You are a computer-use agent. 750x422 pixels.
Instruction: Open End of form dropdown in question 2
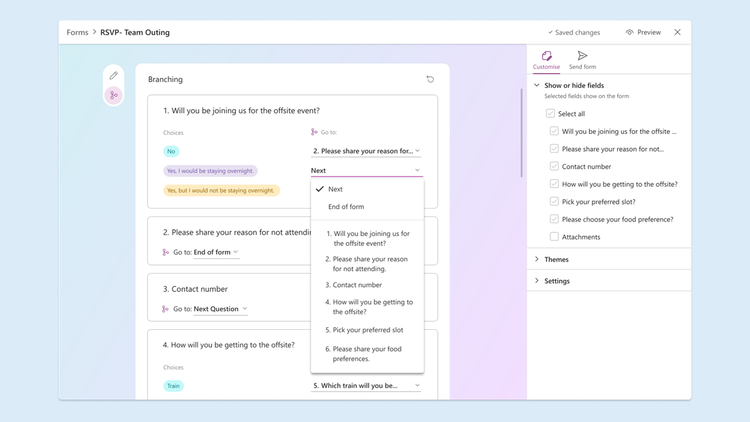[x=216, y=252]
